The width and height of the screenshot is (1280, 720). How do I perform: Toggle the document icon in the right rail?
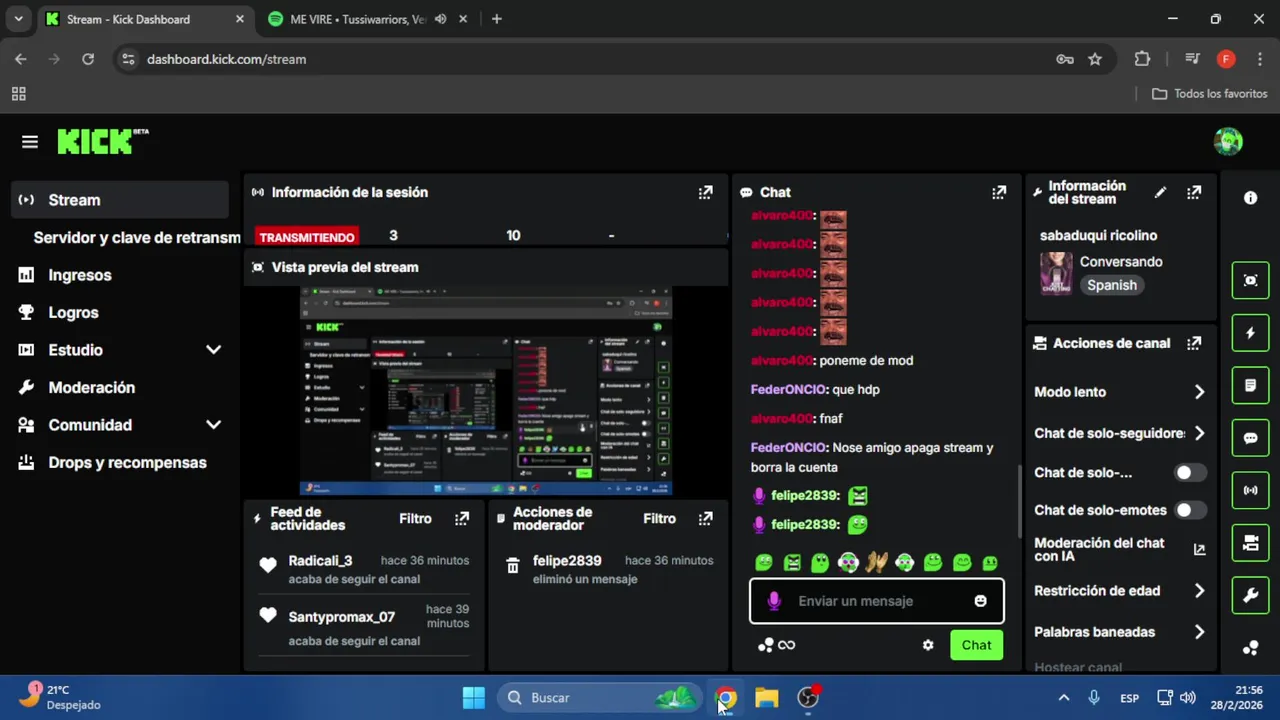pyautogui.click(x=1250, y=385)
